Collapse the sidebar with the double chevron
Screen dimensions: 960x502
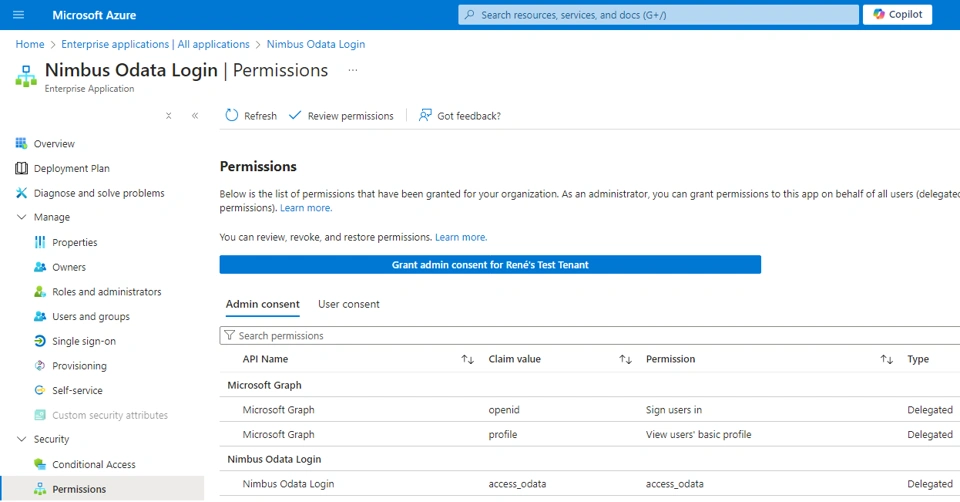tap(195, 116)
